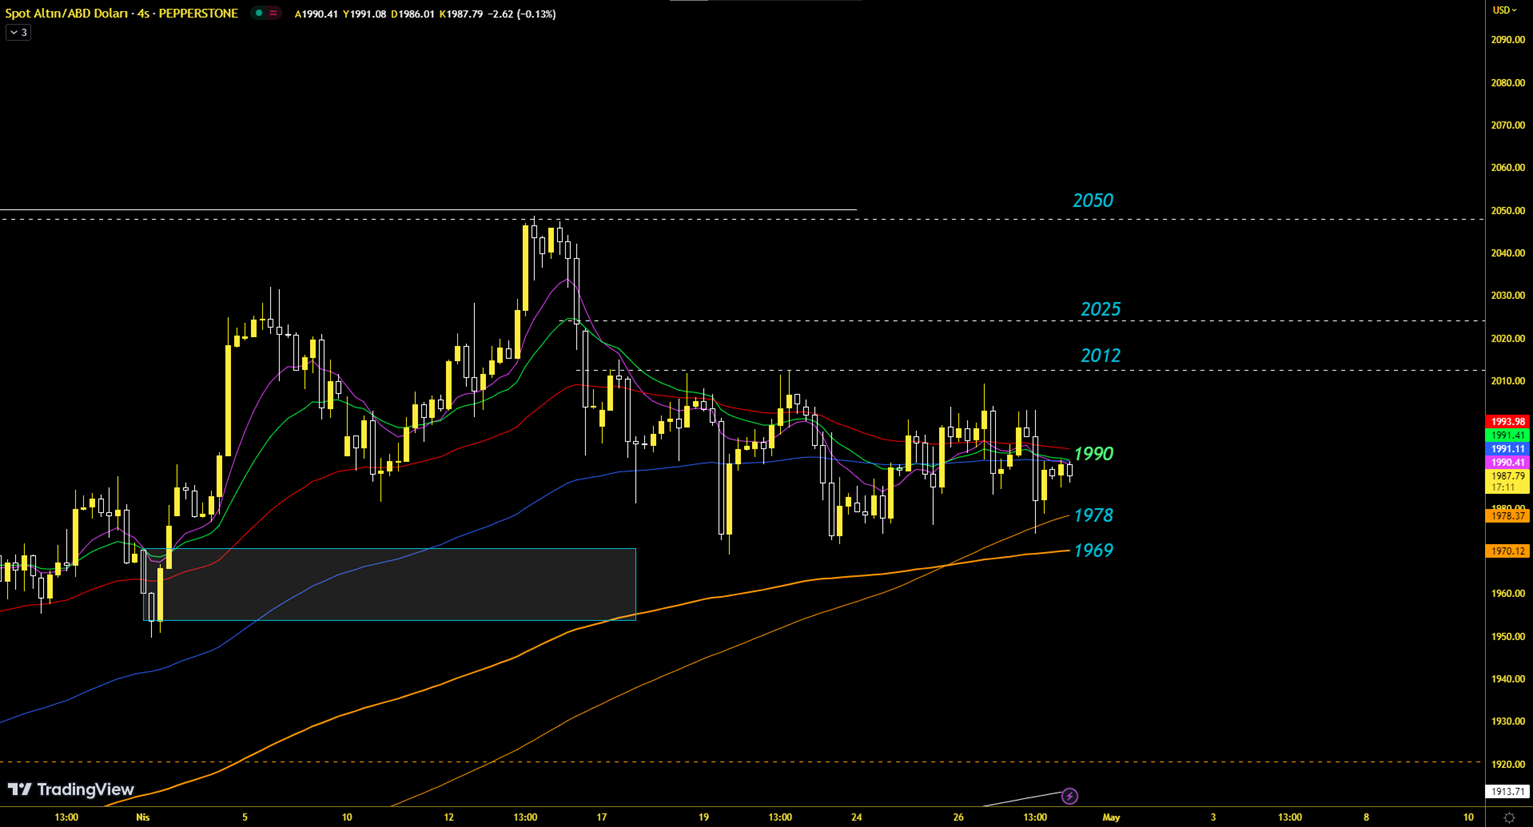Select the 1978 support text label

pos(1092,516)
